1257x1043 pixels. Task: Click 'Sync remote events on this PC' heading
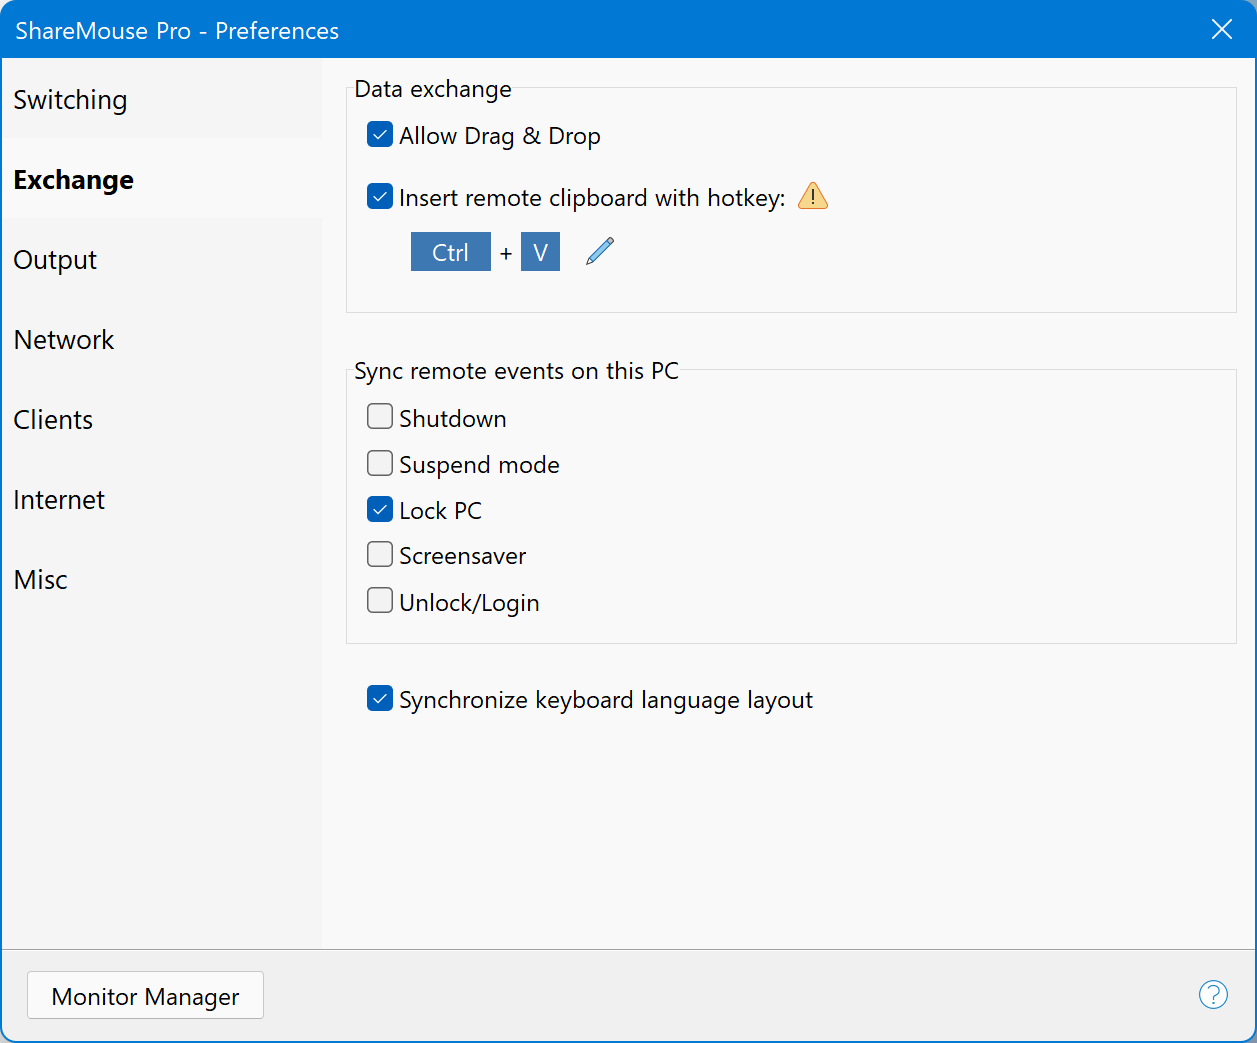point(516,371)
